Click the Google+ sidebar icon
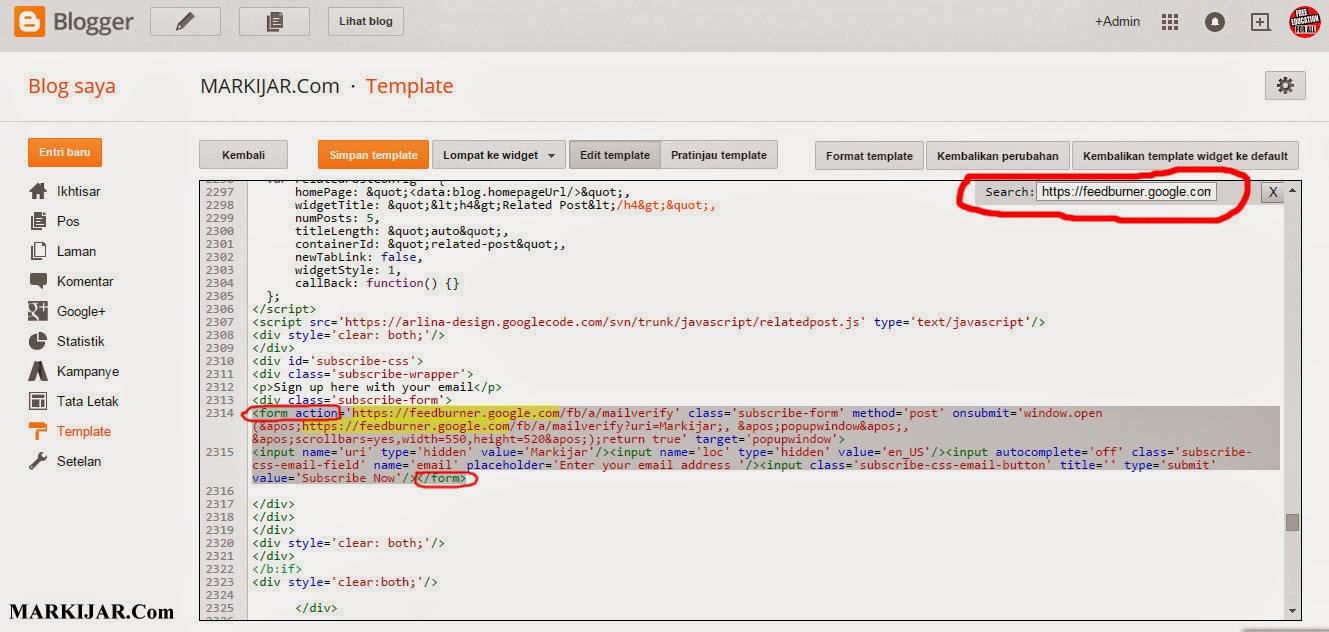This screenshot has height=632, width=1329. click(38, 311)
